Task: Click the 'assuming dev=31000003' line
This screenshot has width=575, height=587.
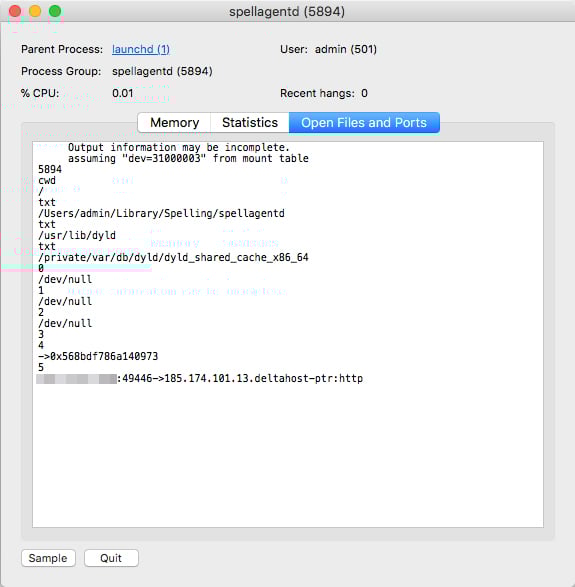Action: [188, 158]
